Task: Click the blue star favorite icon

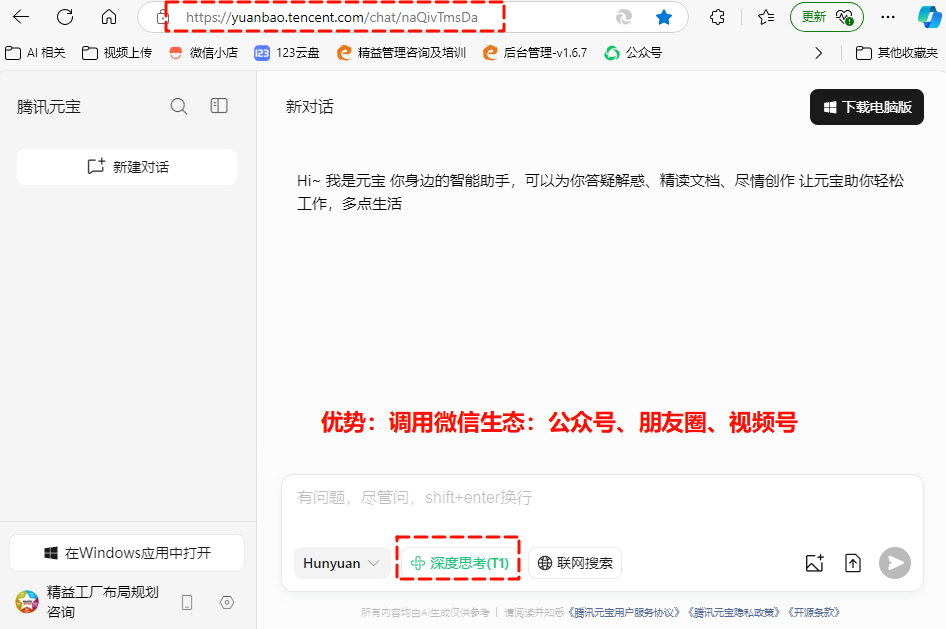Action: pyautogui.click(x=664, y=17)
